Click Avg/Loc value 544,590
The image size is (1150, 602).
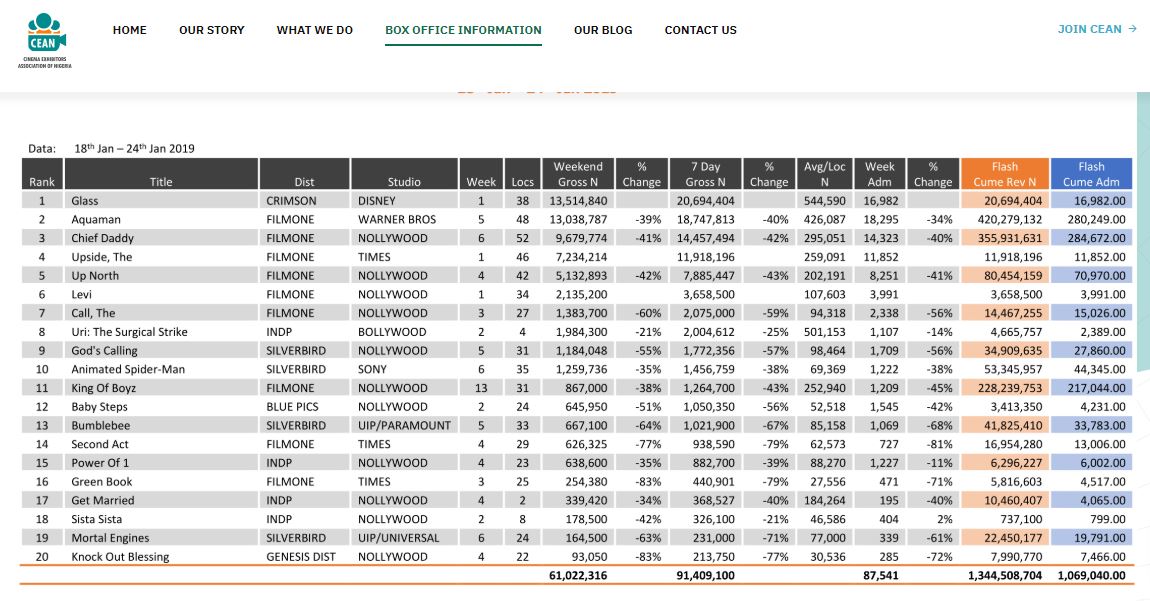pyautogui.click(x=824, y=201)
